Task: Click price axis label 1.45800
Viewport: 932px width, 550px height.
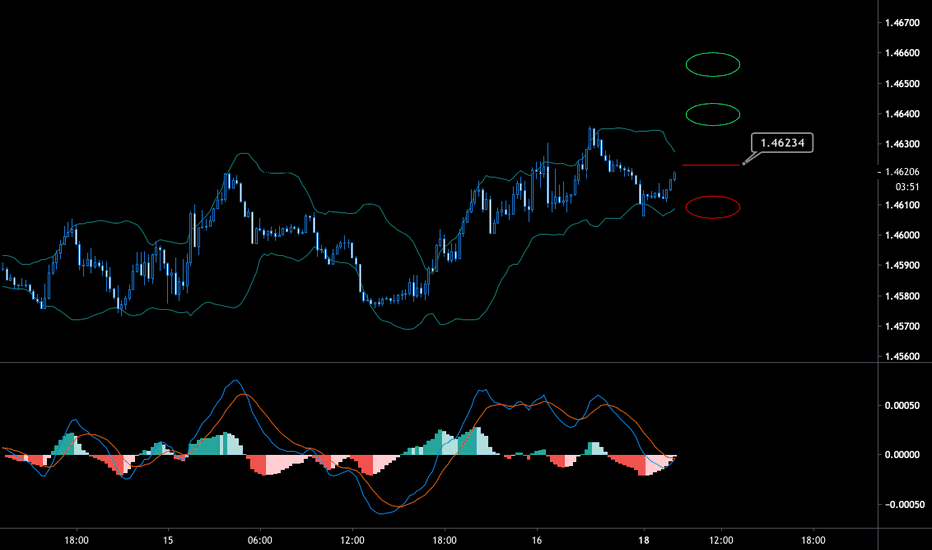Action: click(x=902, y=296)
